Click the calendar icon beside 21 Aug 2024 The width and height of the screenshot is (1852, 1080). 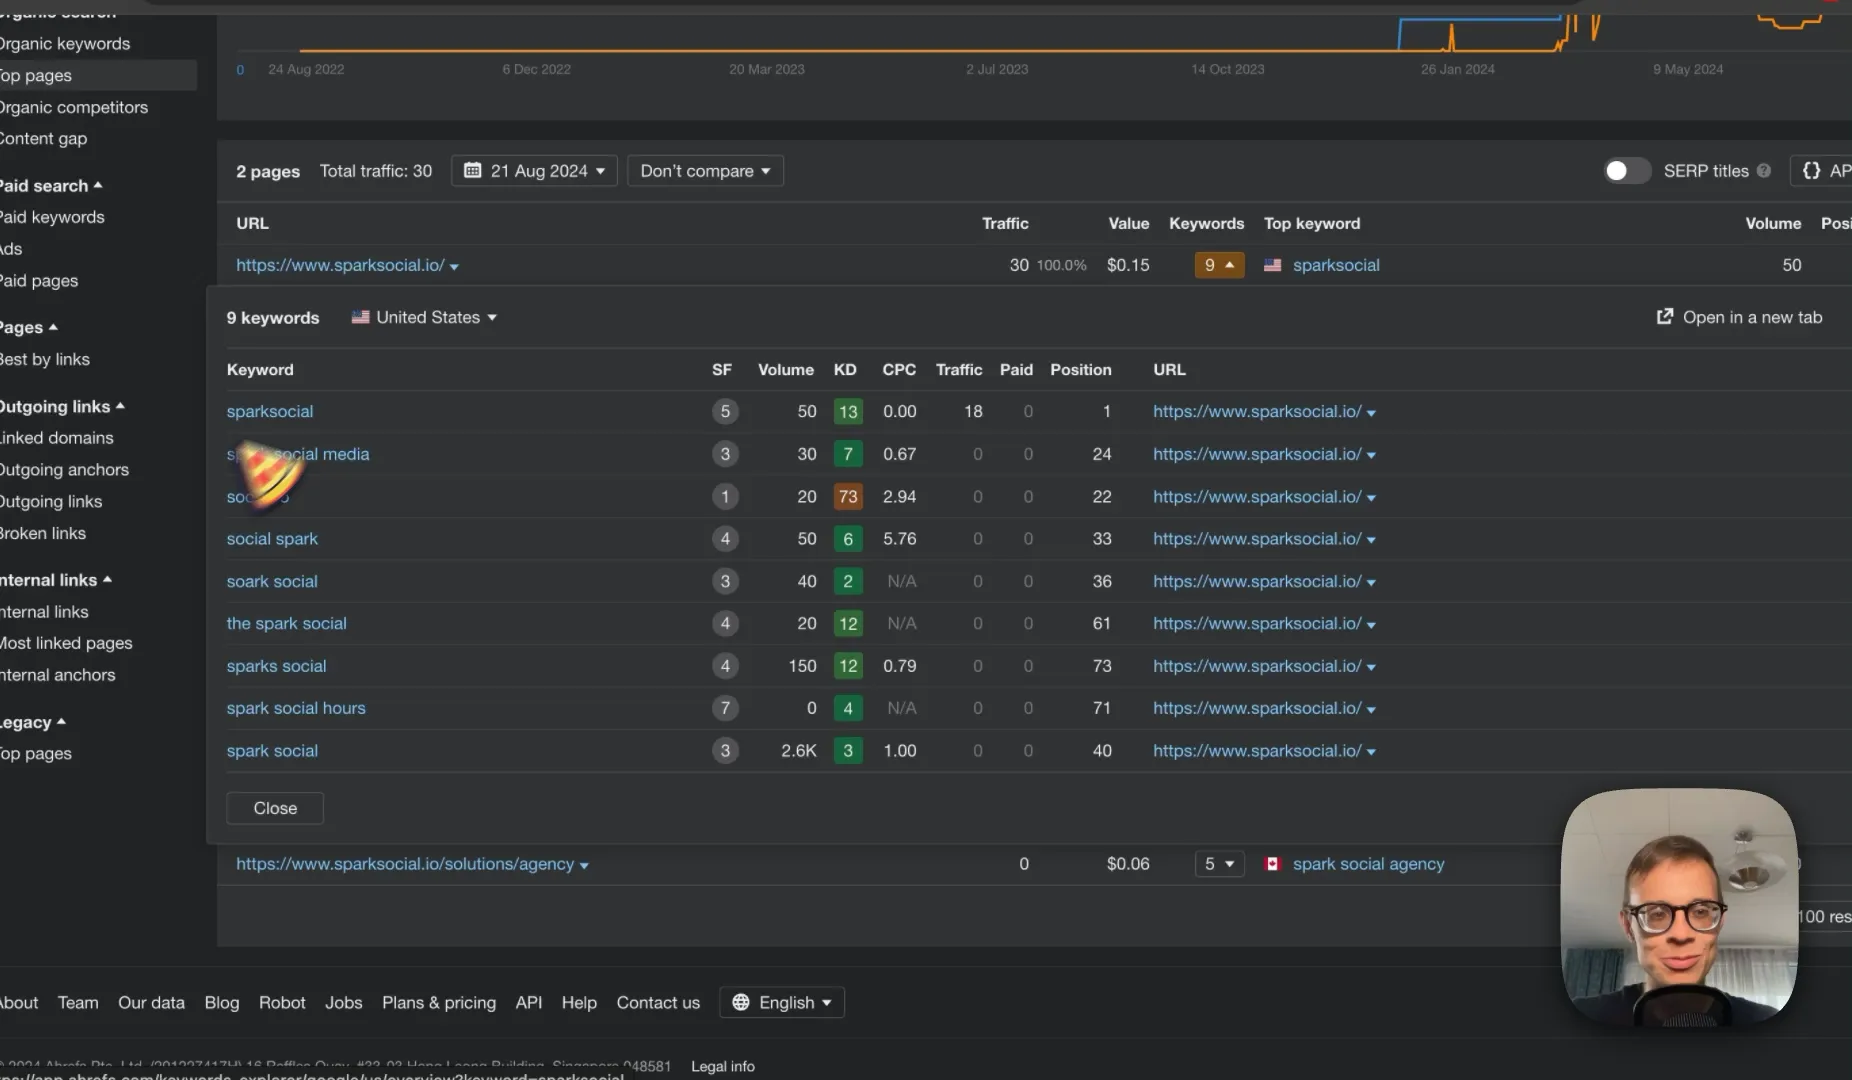473,171
